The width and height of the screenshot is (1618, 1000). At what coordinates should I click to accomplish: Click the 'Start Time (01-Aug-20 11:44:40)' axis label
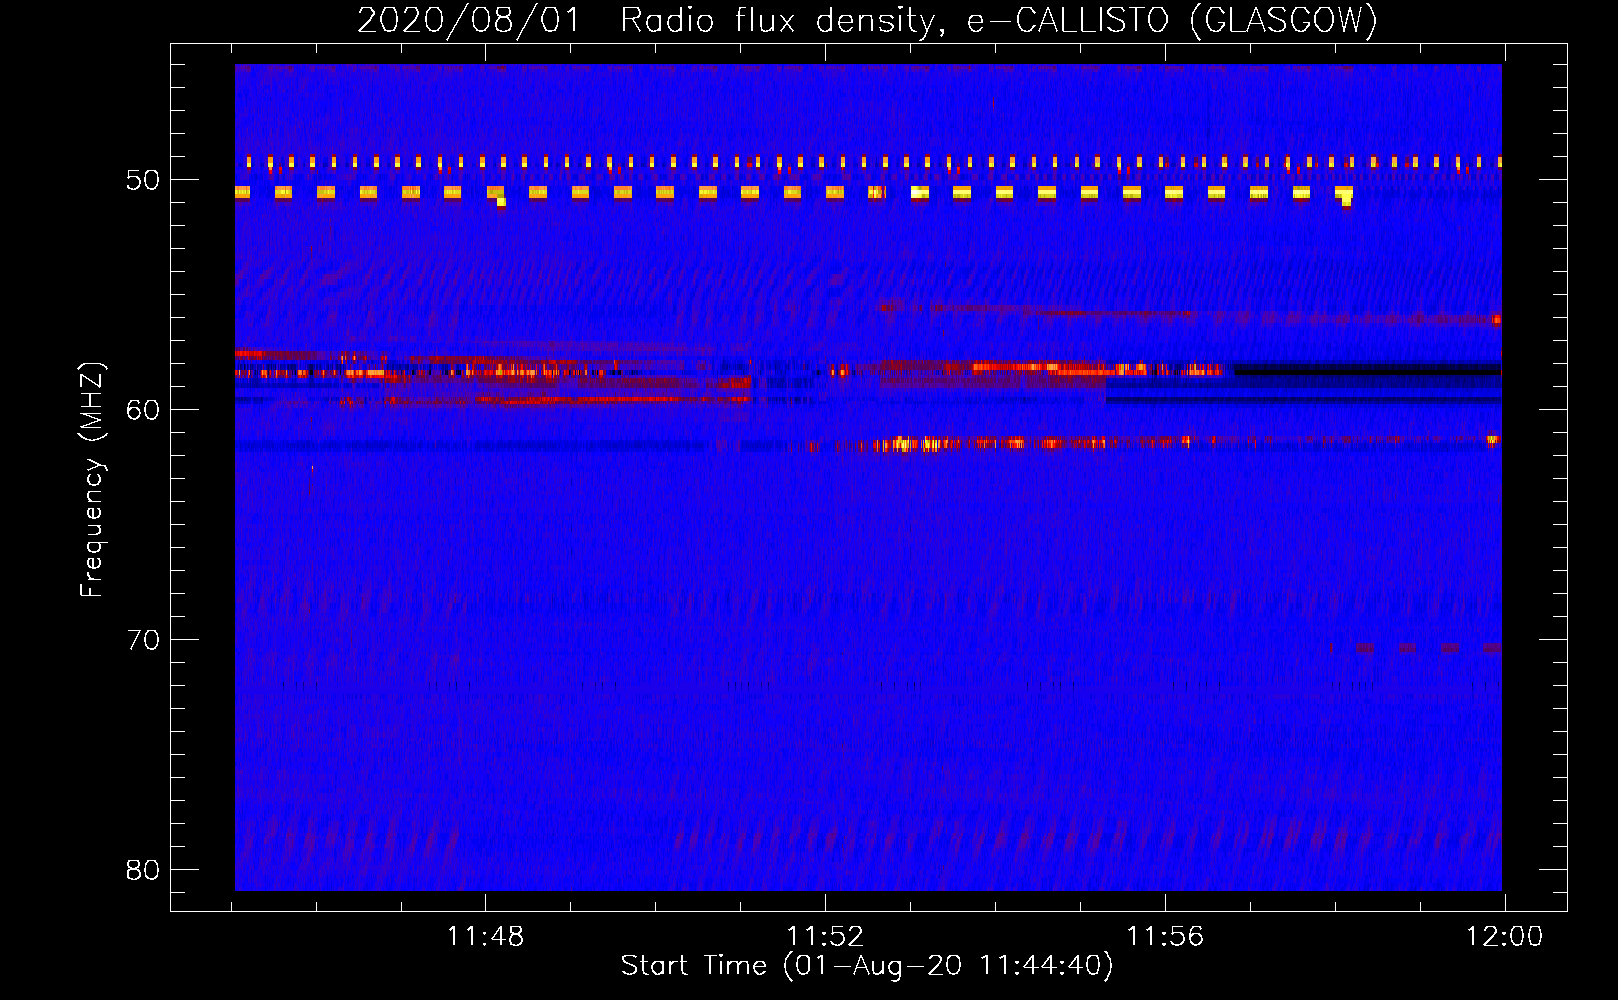click(867, 966)
